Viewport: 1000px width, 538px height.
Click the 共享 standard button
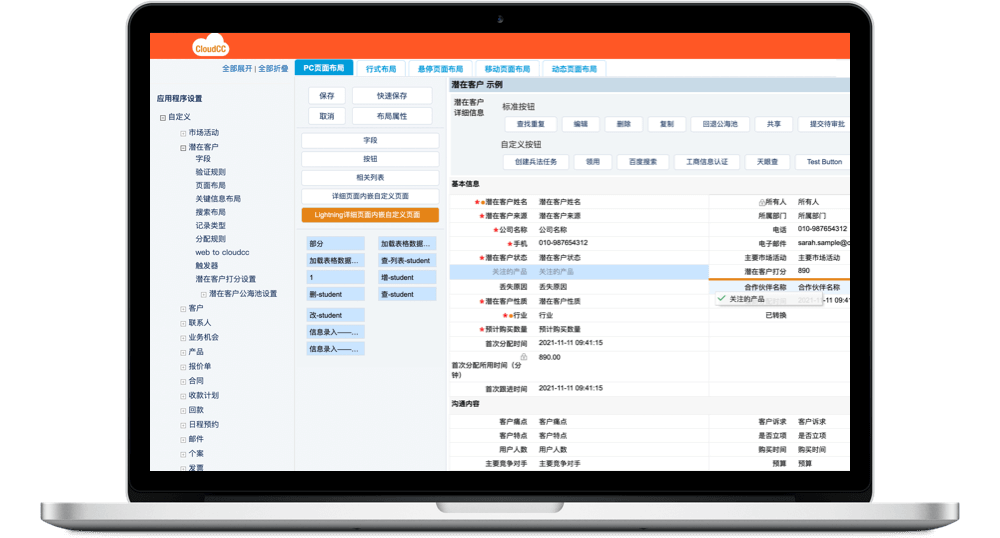tap(774, 124)
